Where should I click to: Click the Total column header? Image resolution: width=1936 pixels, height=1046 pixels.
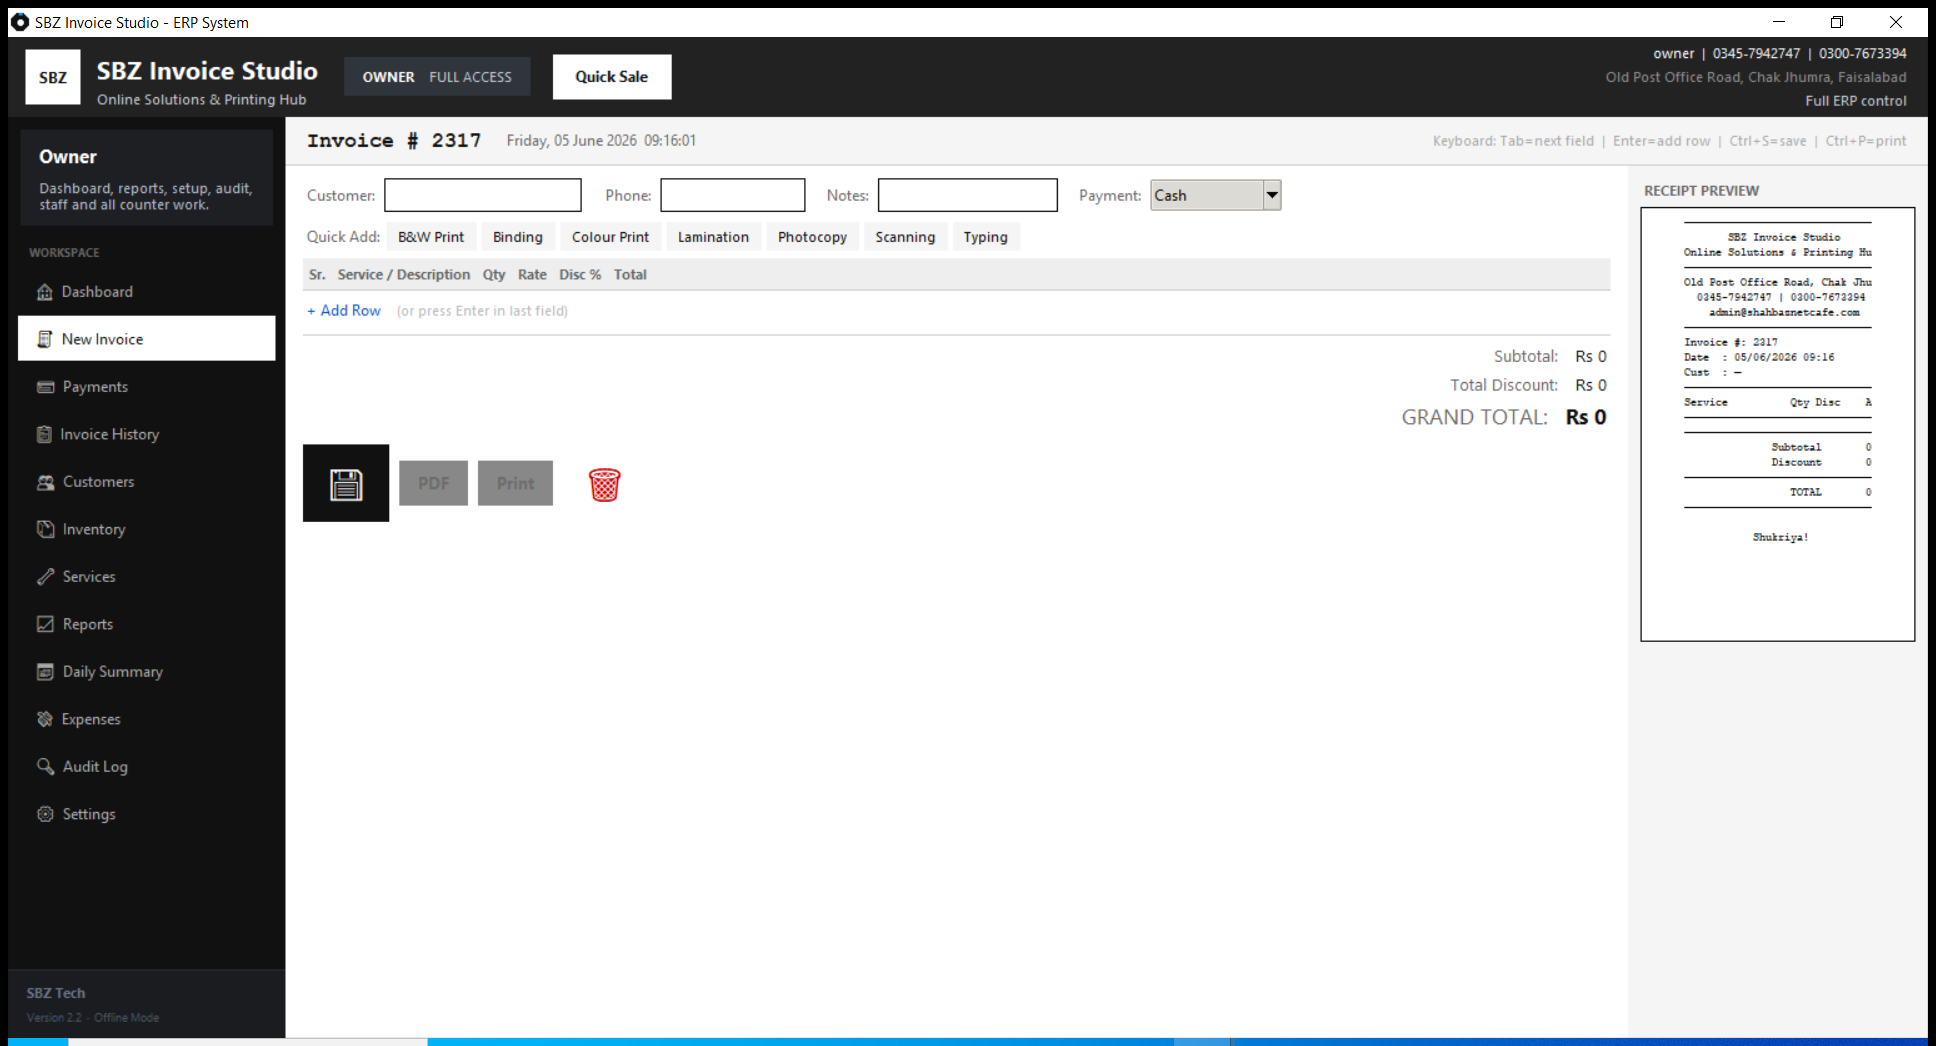[x=630, y=275]
